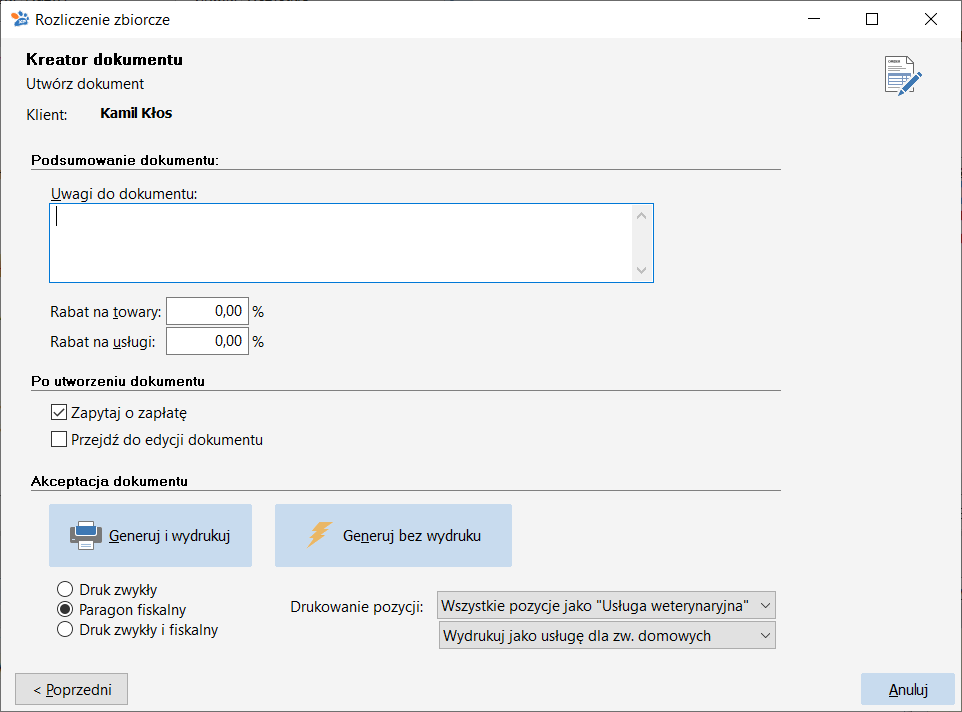Viewport: 962px width, 712px height.
Task: Expand Wydrukuj jako usługę dla zw. domowych dropdown
Action: pyautogui.click(x=607, y=635)
